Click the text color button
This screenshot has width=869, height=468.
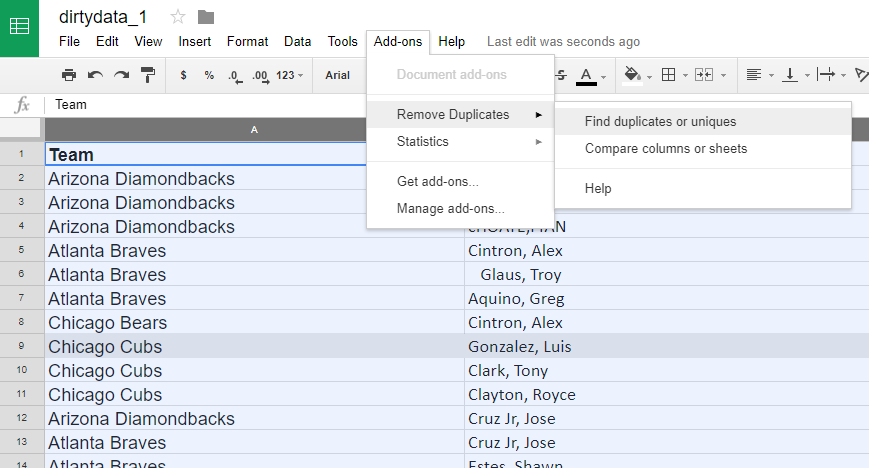pos(587,75)
